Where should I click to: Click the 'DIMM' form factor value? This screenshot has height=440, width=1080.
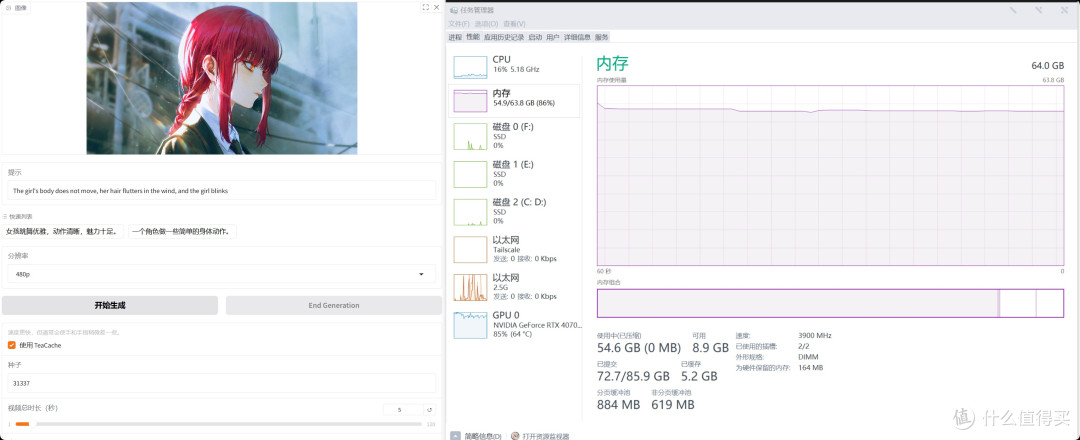coord(809,357)
